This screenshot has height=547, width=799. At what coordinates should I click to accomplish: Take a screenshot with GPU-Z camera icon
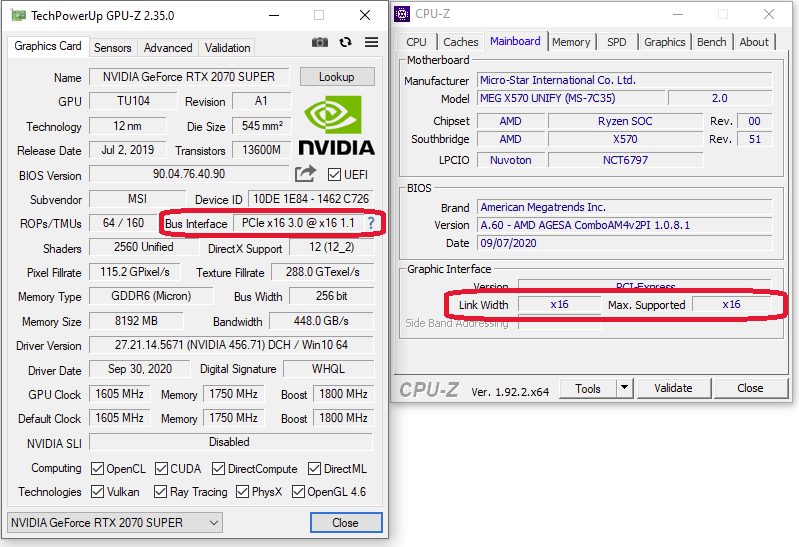point(319,42)
